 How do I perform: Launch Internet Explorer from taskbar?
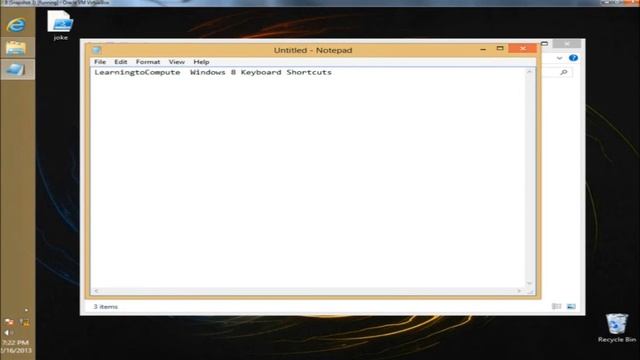[x=16, y=25]
